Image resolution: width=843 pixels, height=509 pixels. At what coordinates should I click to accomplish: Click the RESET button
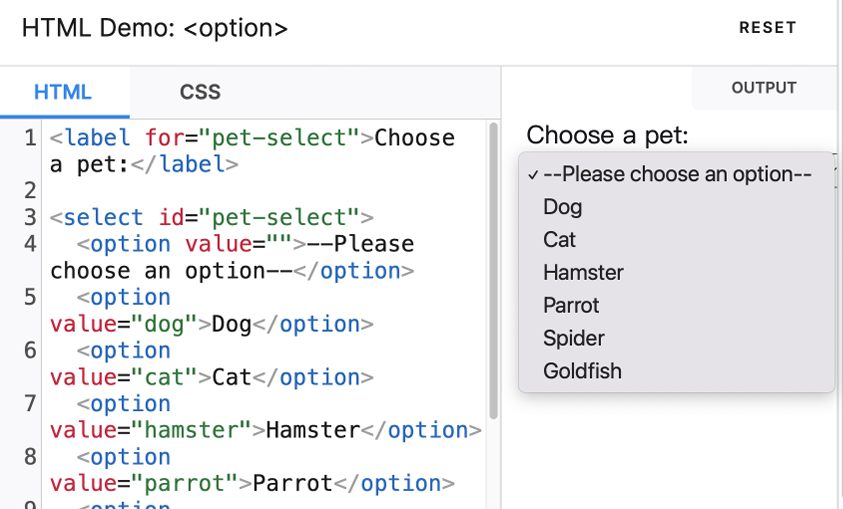[x=767, y=27]
